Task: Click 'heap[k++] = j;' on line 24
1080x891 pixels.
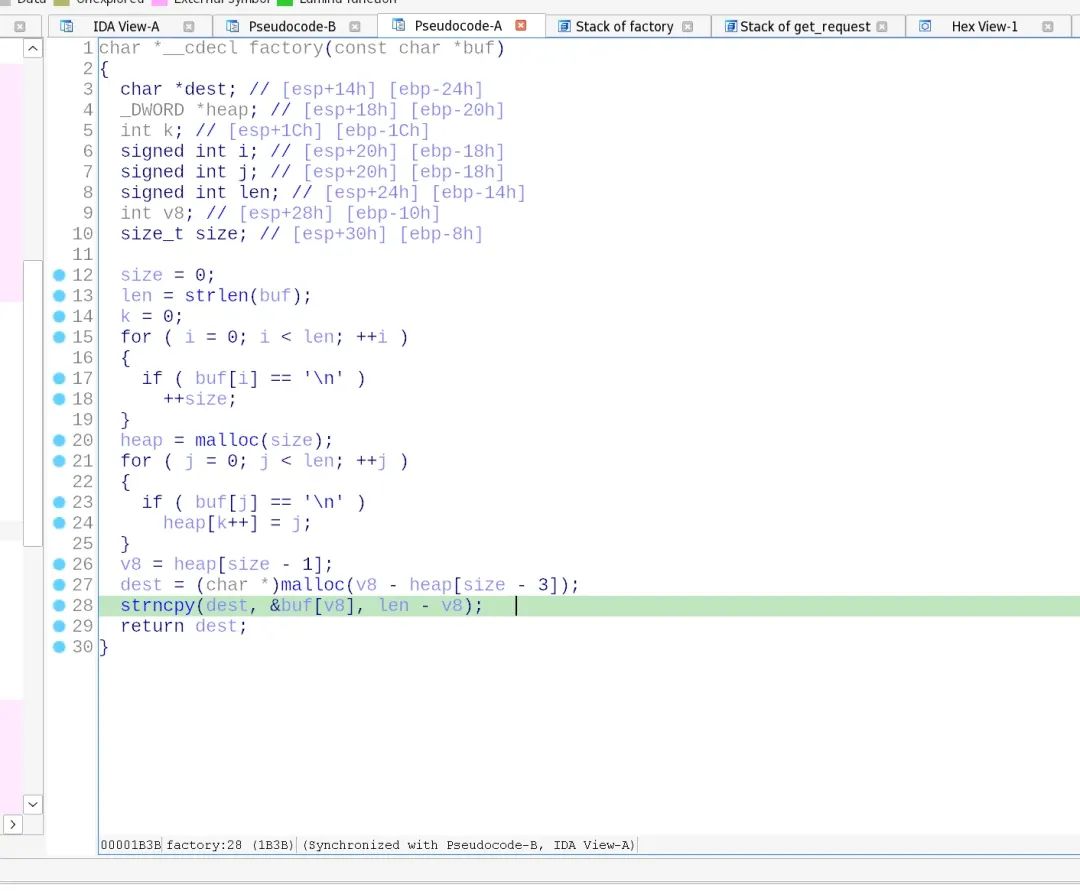Action: (237, 523)
